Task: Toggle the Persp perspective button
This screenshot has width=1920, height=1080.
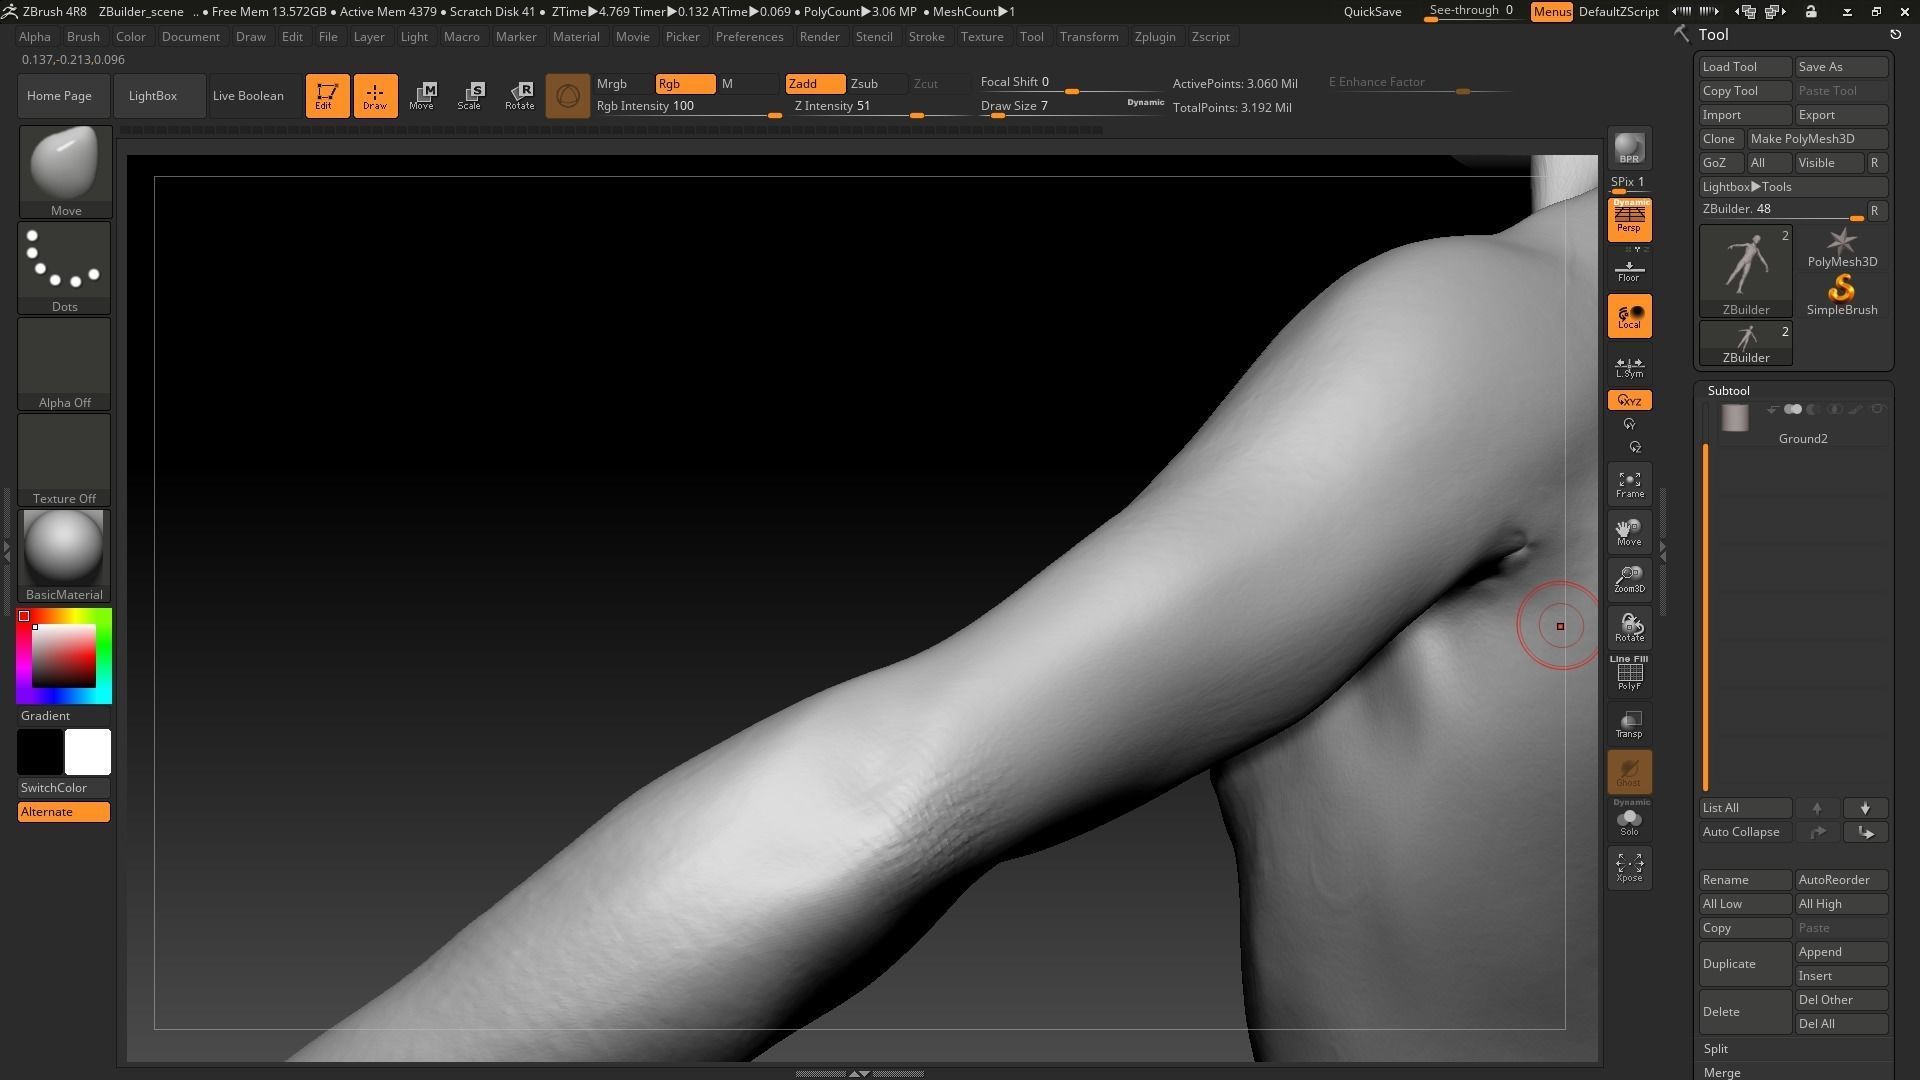Action: point(1629,220)
